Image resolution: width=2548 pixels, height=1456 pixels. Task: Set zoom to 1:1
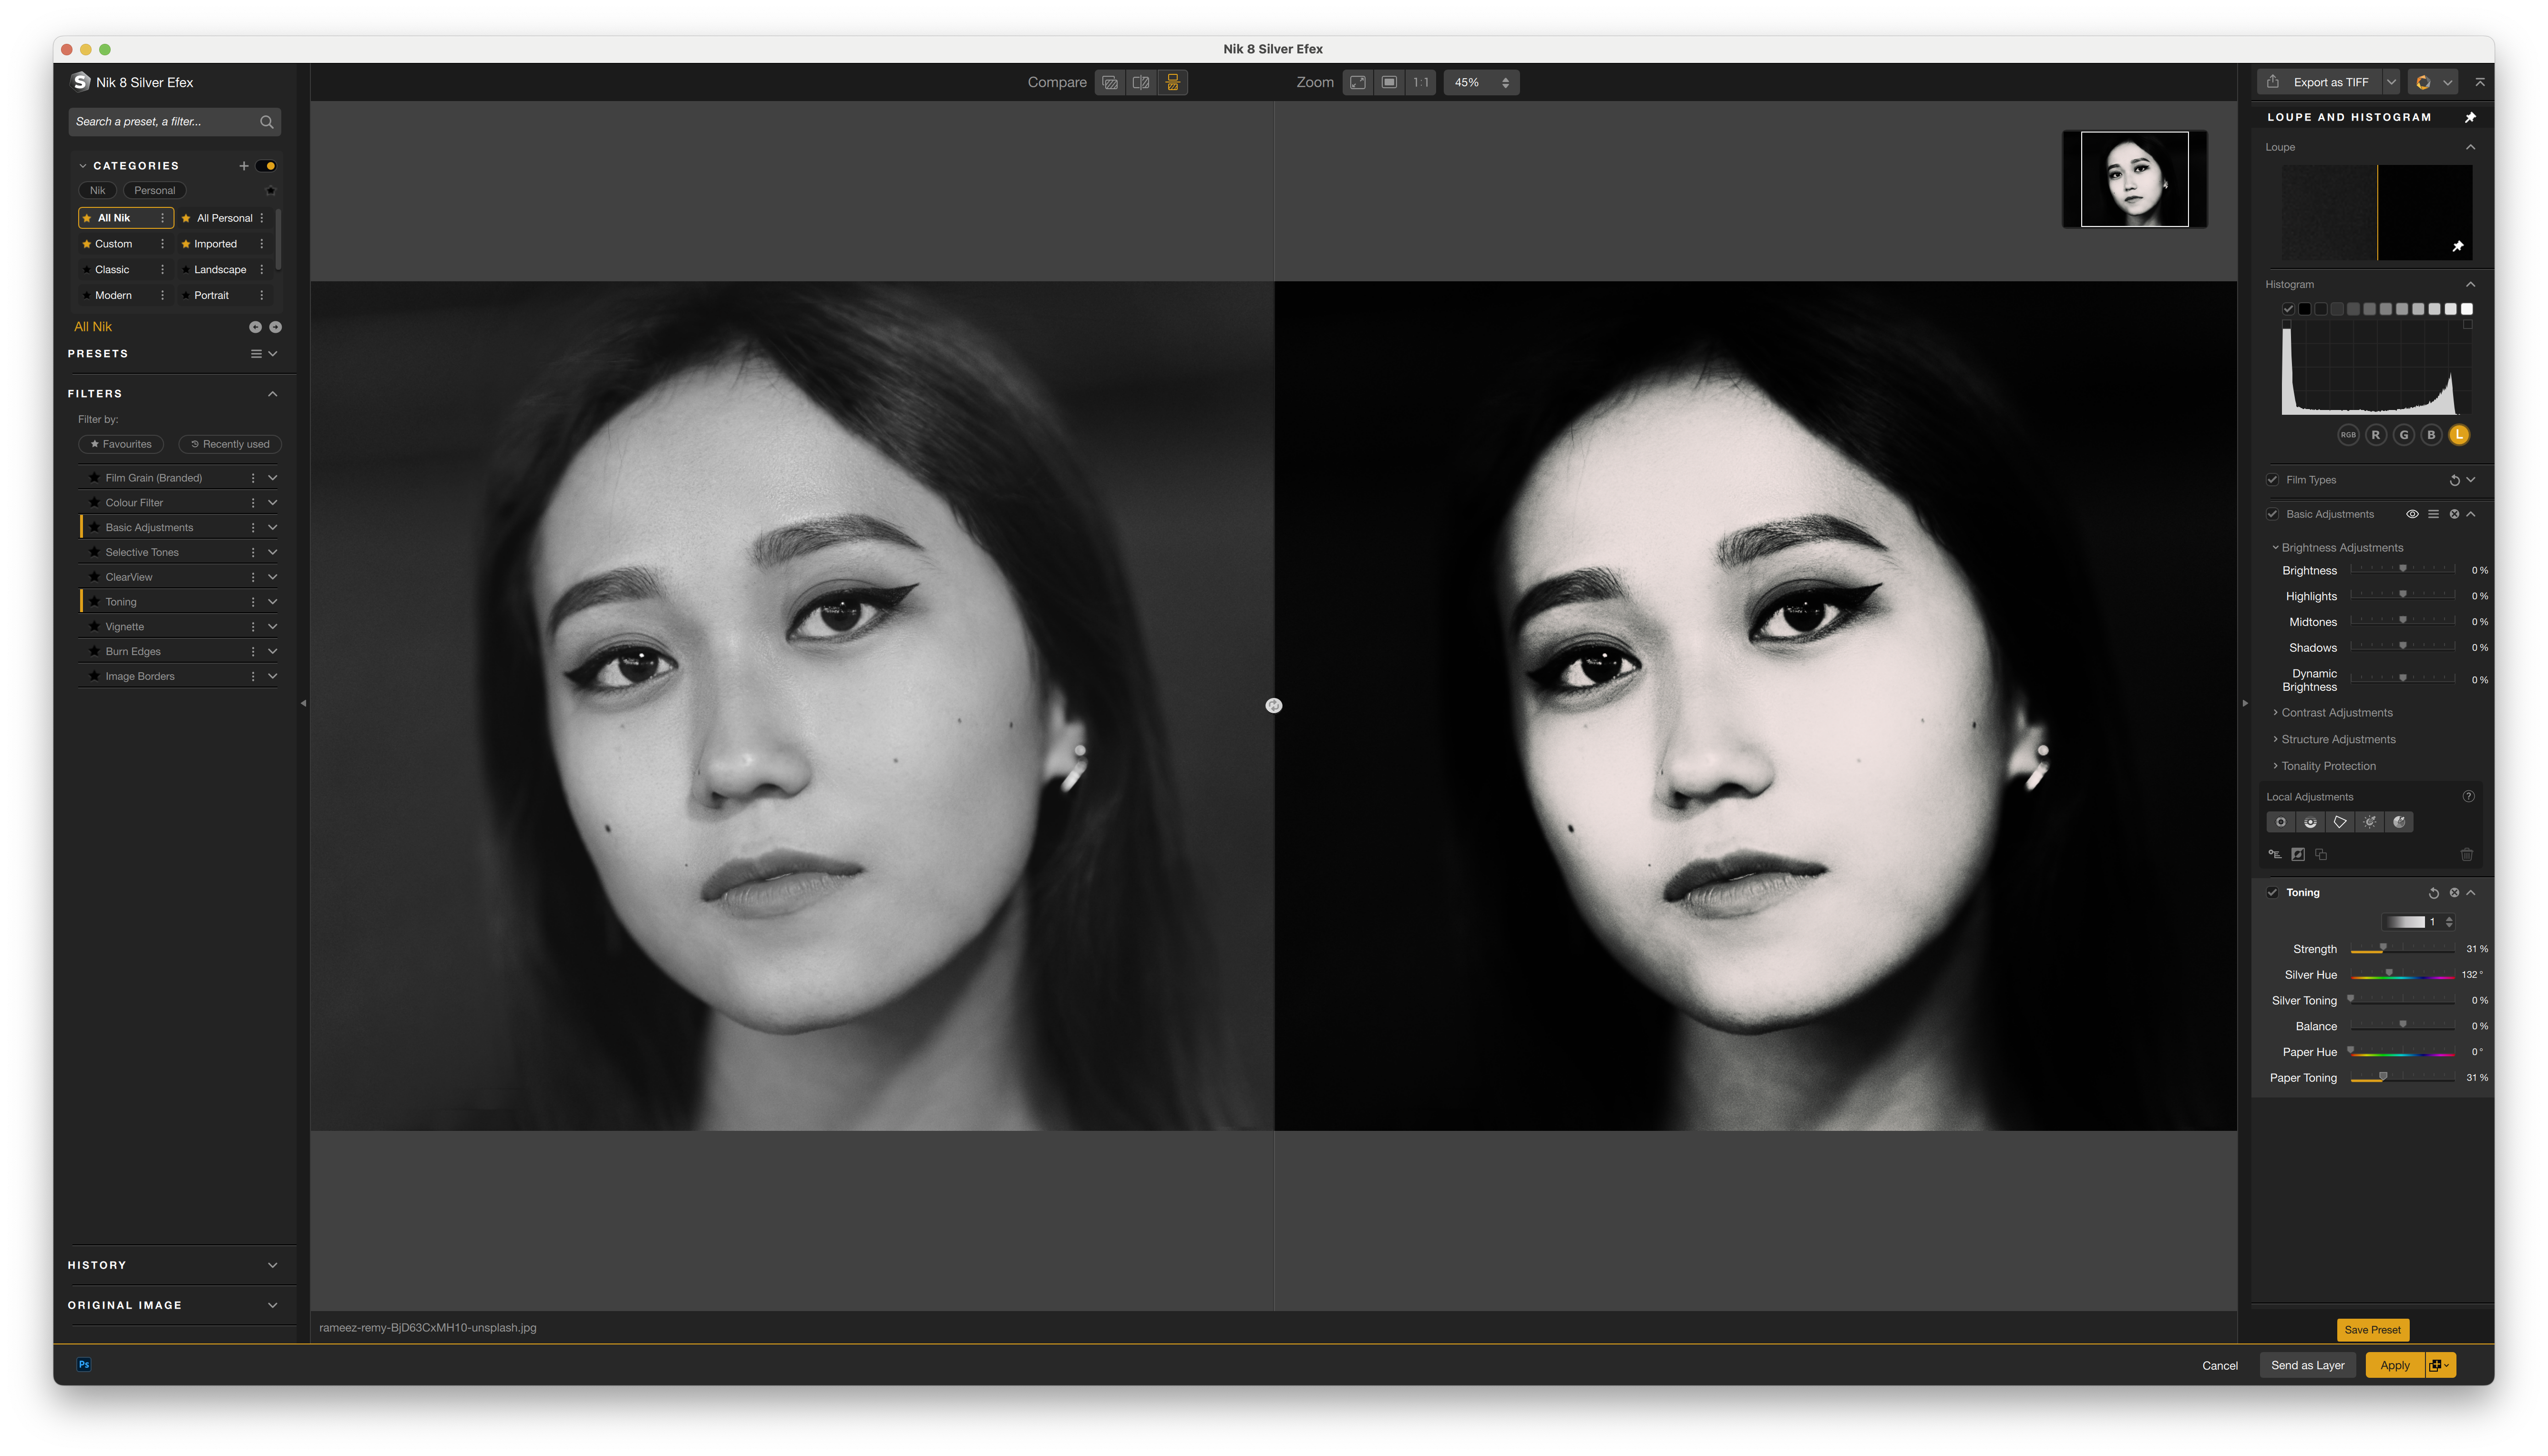(1421, 82)
